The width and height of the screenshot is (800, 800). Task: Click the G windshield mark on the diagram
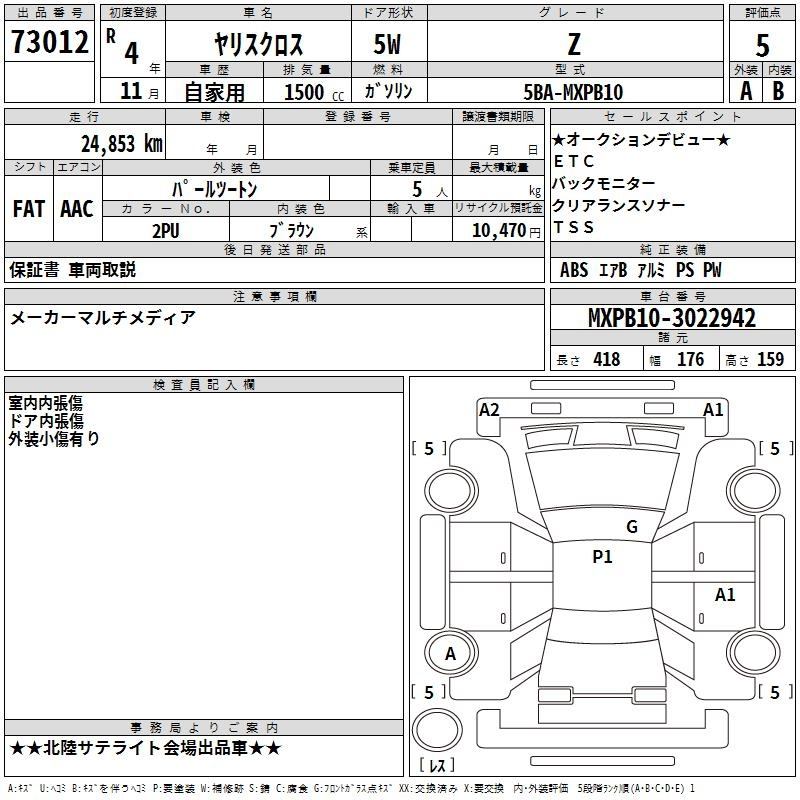pyautogui.click(x=631, y=527)
